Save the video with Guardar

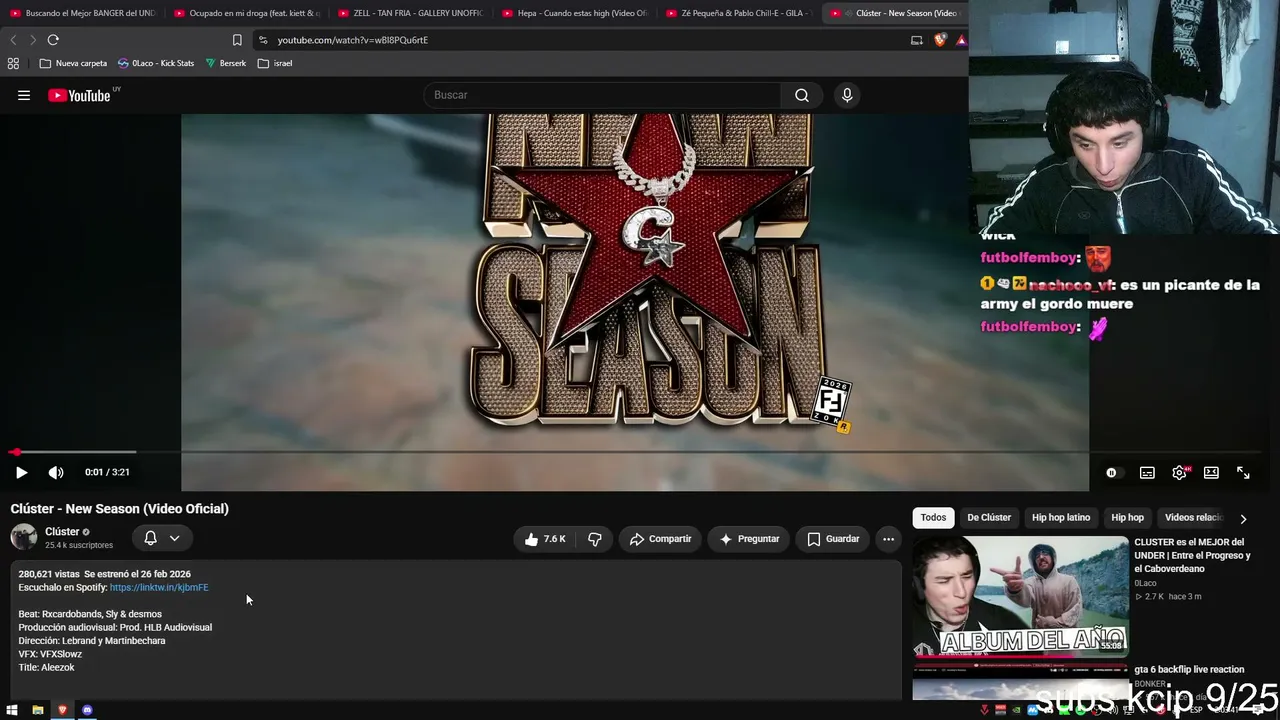833,539
